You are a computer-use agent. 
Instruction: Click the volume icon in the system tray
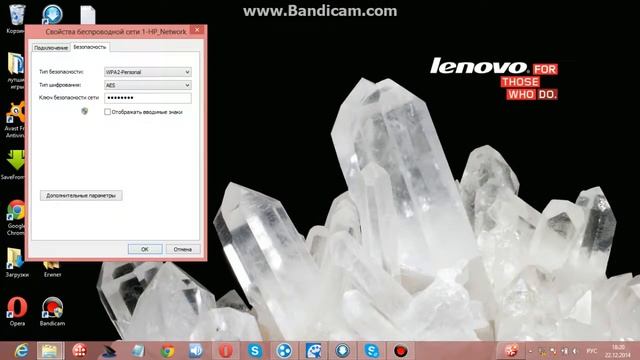[575, 351]
